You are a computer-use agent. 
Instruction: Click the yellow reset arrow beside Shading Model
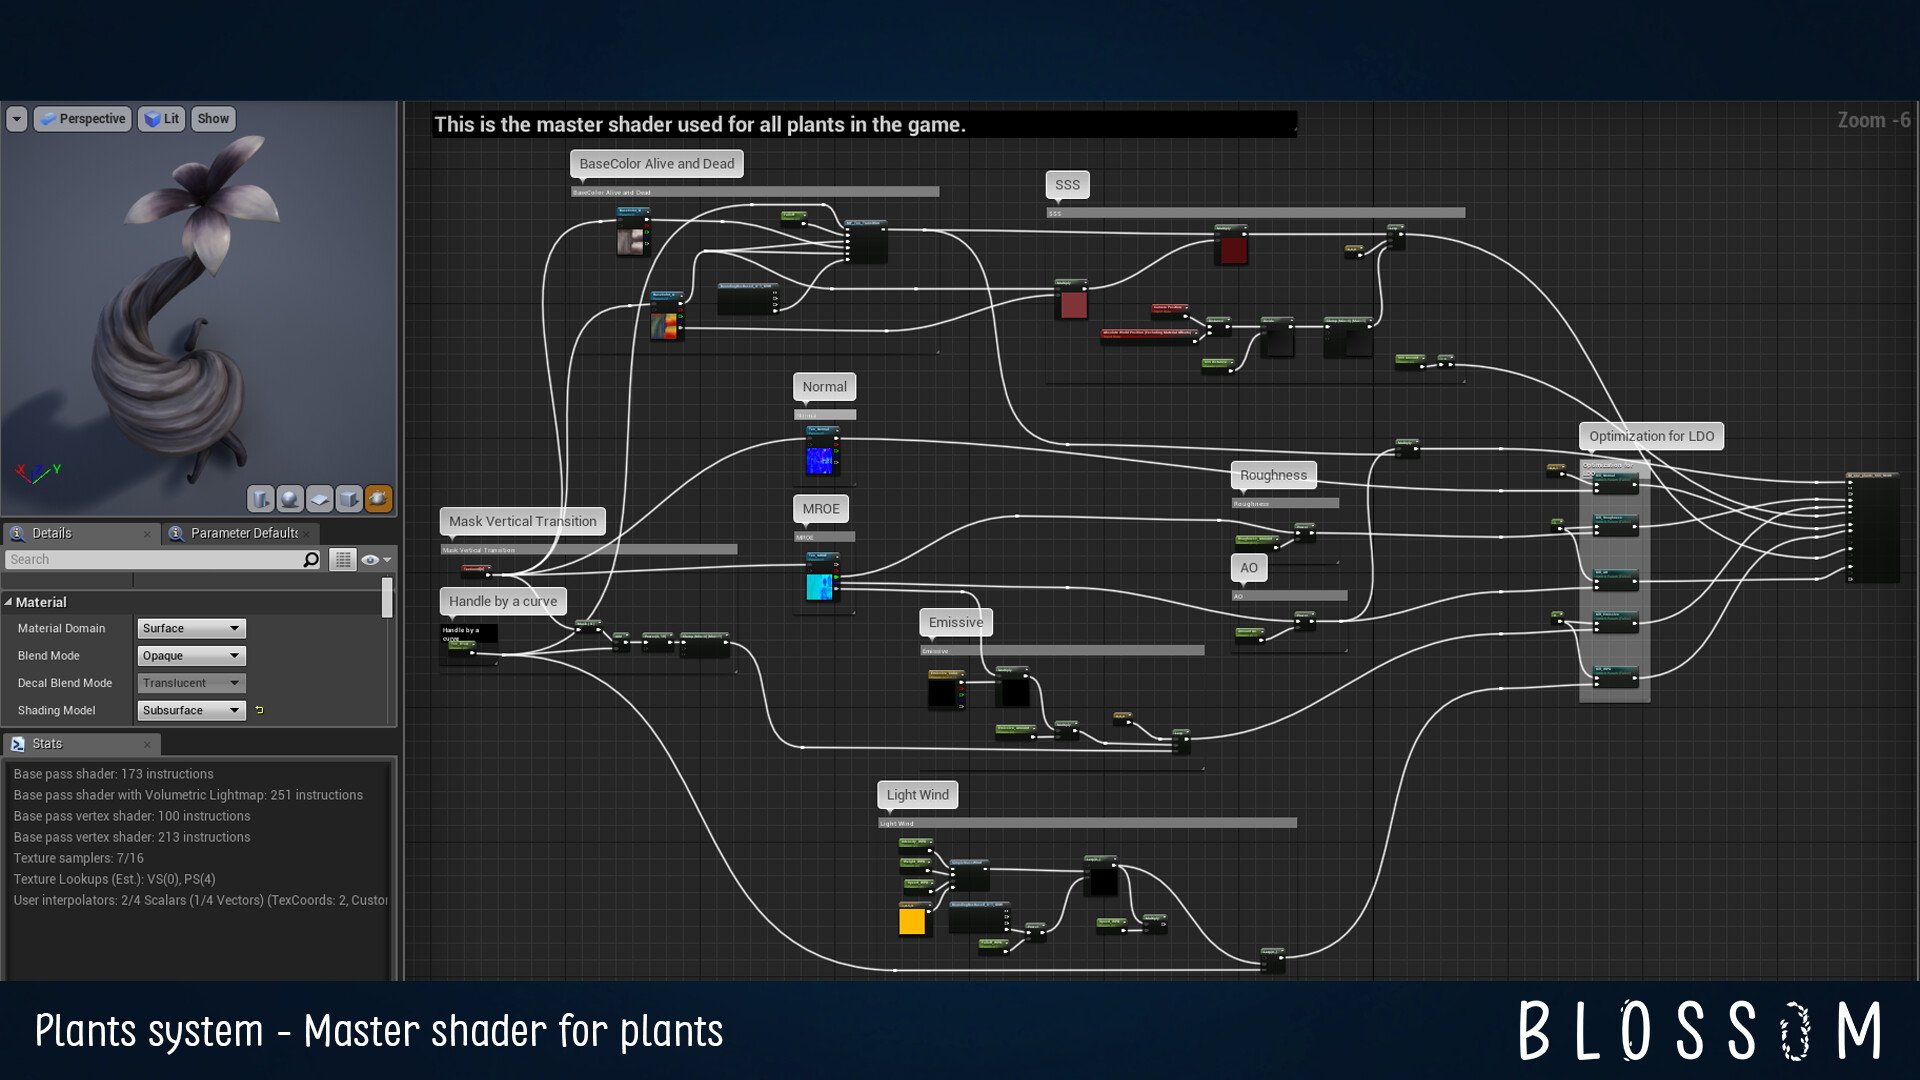coord(259,709)
